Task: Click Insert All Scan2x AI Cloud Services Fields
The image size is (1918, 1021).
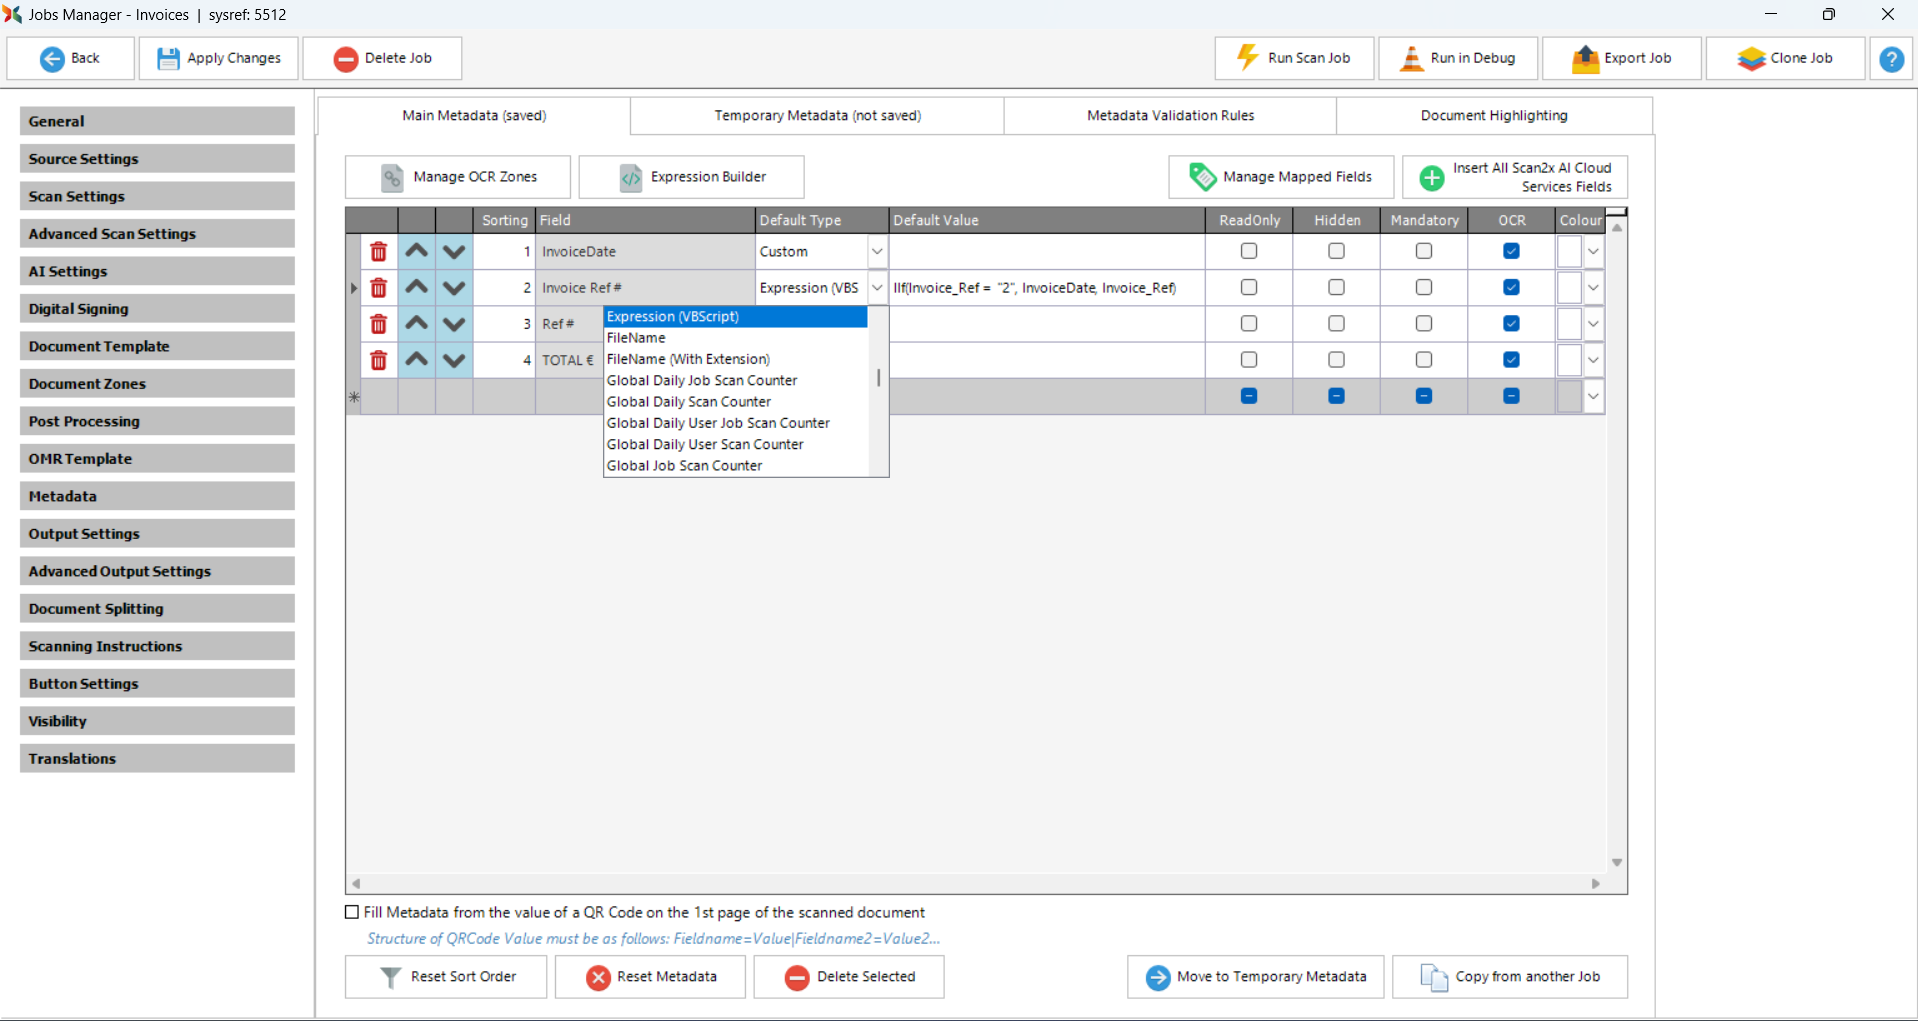Action: tap(1514, 177)
